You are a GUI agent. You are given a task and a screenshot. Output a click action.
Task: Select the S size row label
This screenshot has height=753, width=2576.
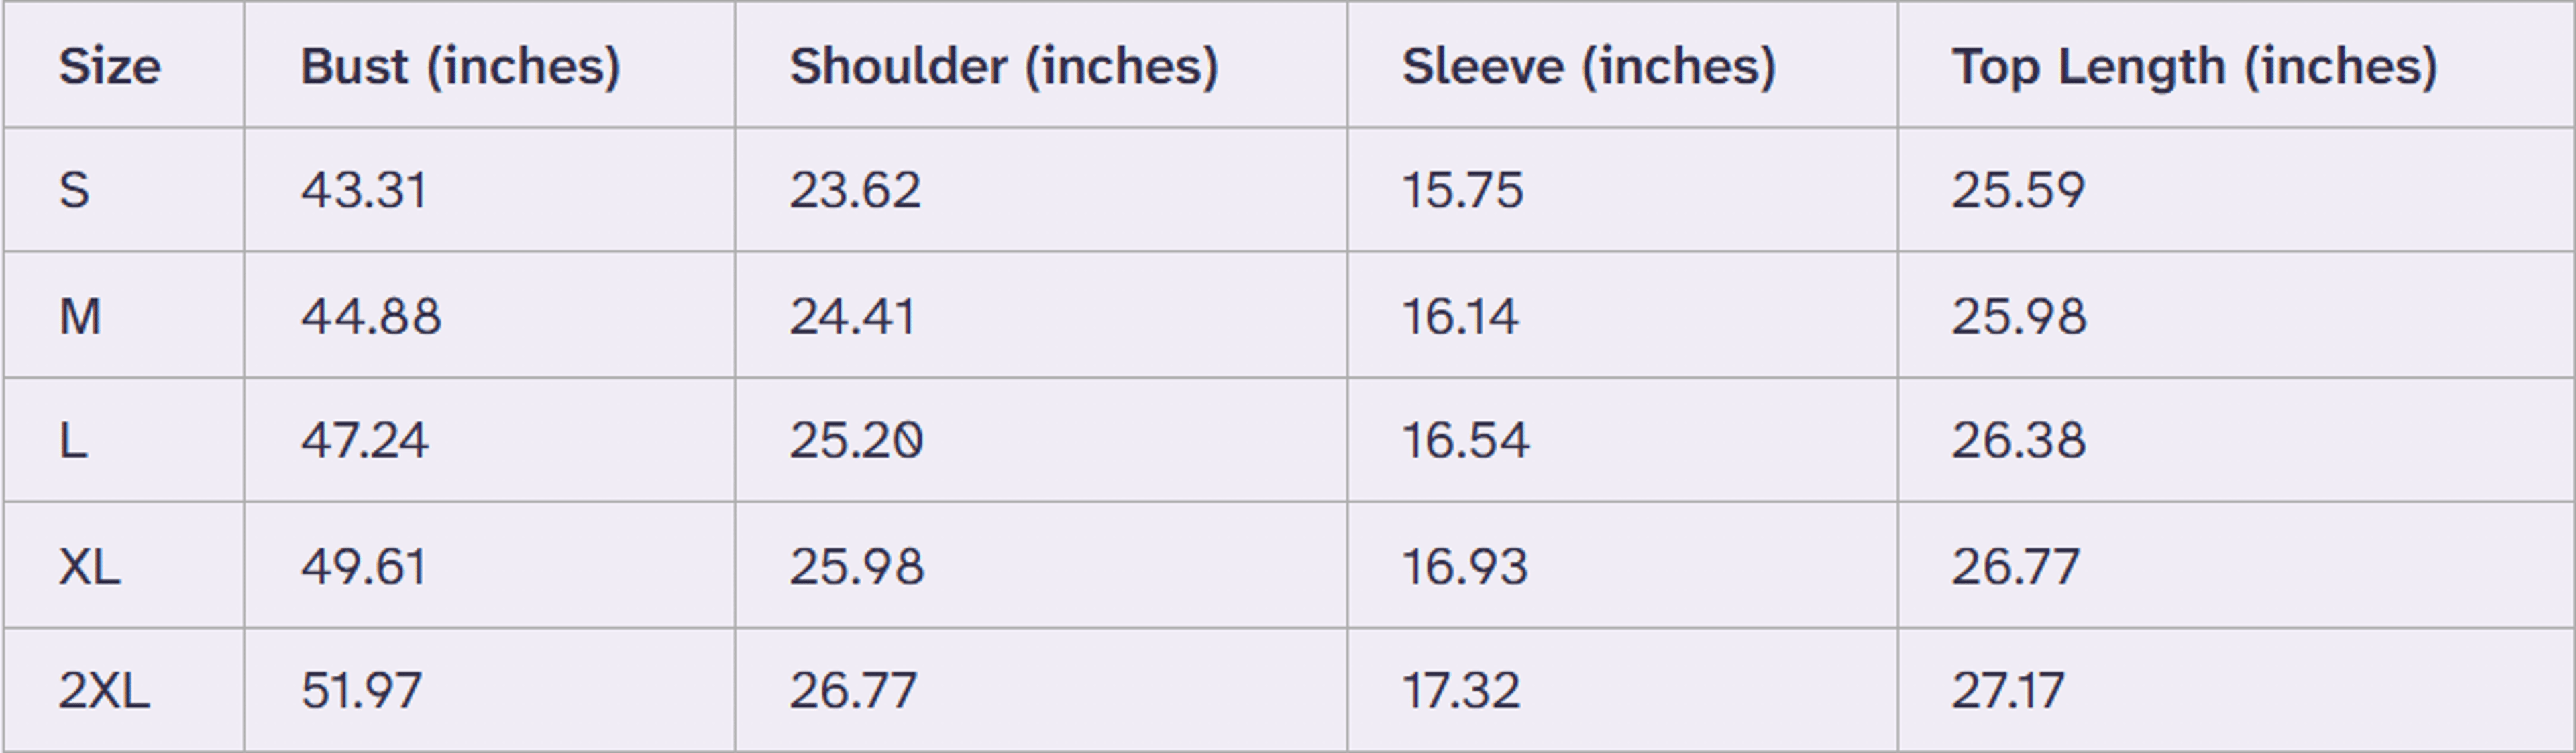pyautogui.click(x=74, y=190)
